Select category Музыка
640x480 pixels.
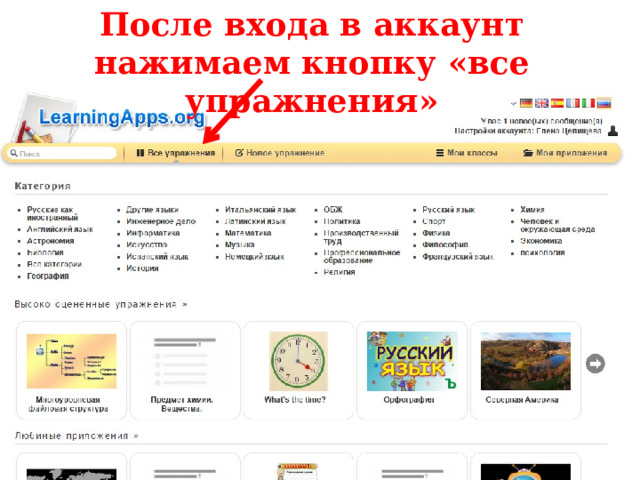coord(240,245)
